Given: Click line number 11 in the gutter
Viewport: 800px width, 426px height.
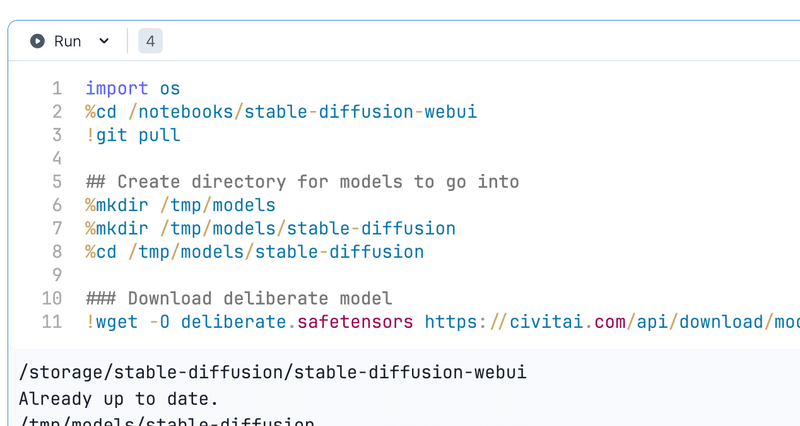Looking at the screenshot, I should coord(52,321).
